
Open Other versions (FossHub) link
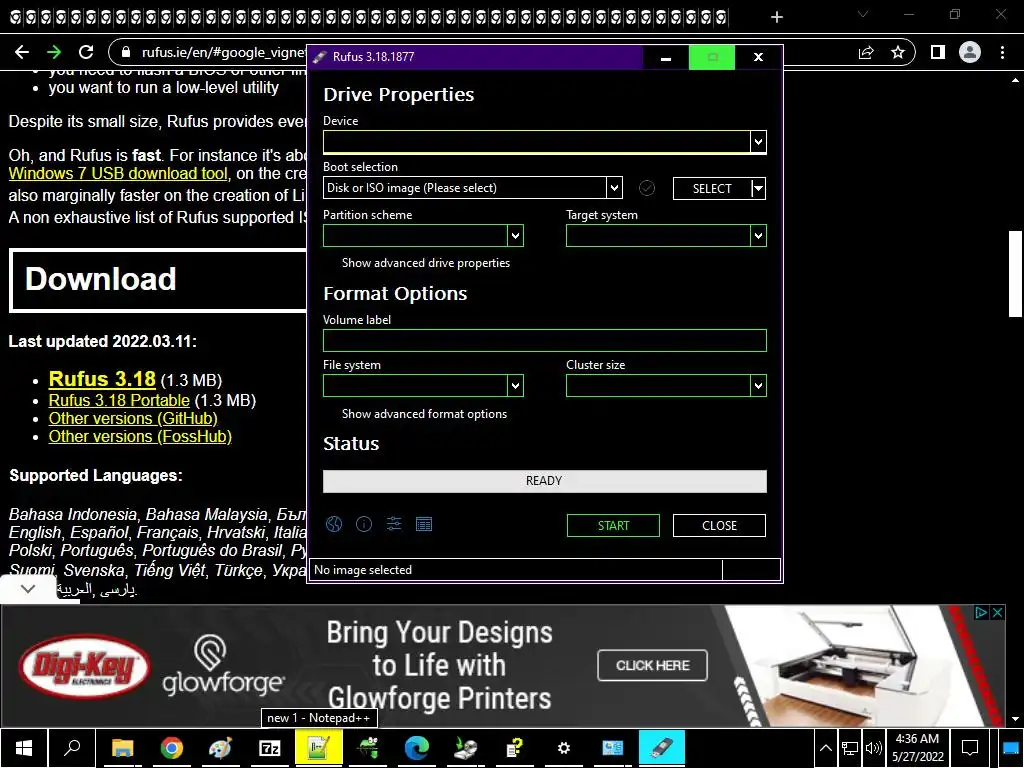[x=140, y=436]
